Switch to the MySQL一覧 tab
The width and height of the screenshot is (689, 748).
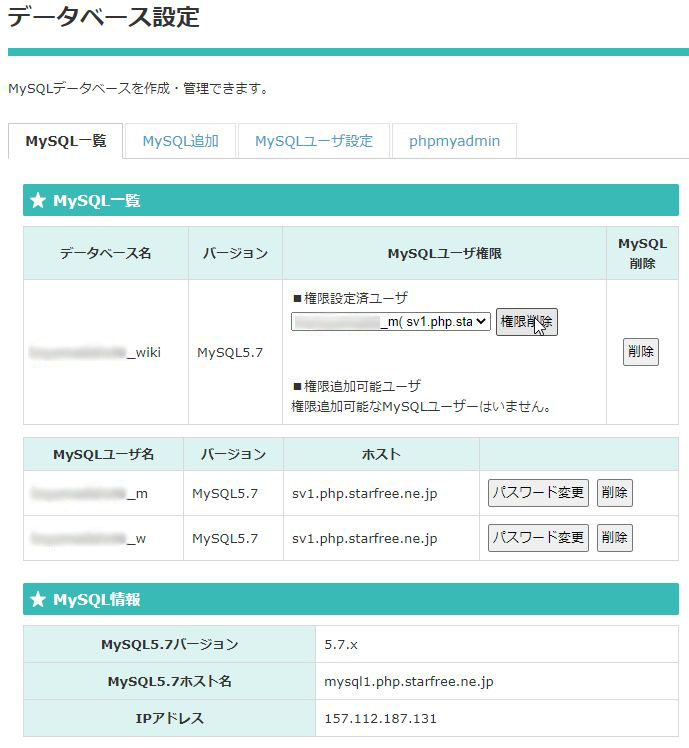65,141
